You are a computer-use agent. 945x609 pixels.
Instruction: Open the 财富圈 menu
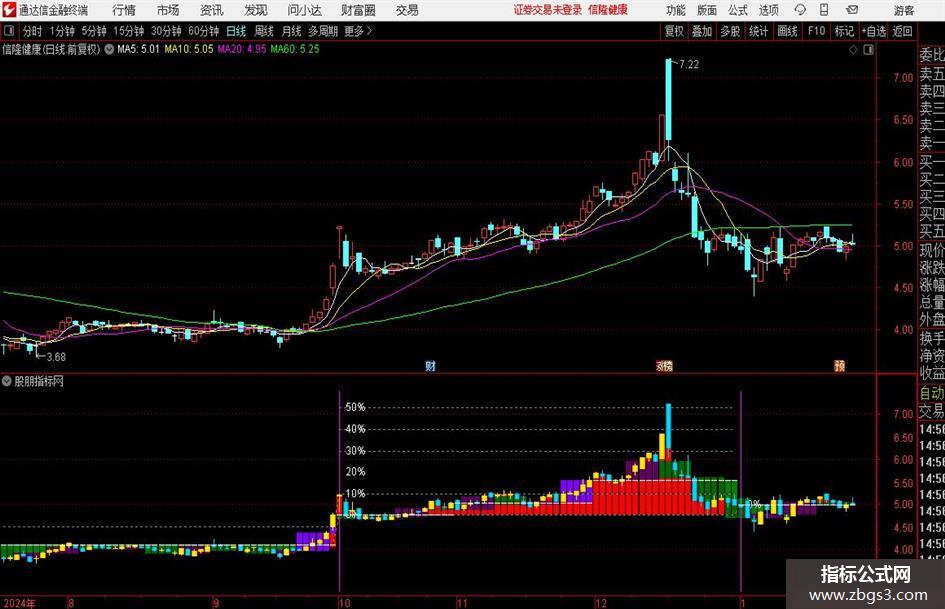pos(358,10)
